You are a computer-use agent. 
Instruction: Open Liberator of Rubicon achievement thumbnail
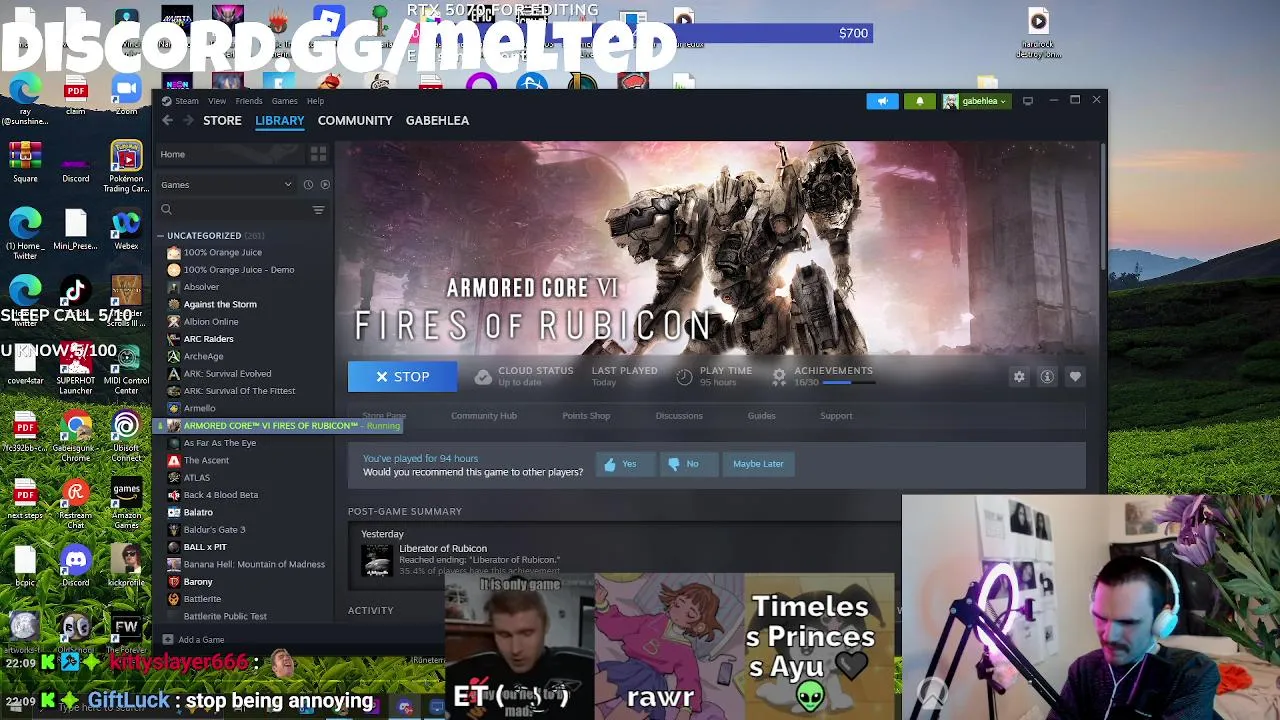point(377,560)
